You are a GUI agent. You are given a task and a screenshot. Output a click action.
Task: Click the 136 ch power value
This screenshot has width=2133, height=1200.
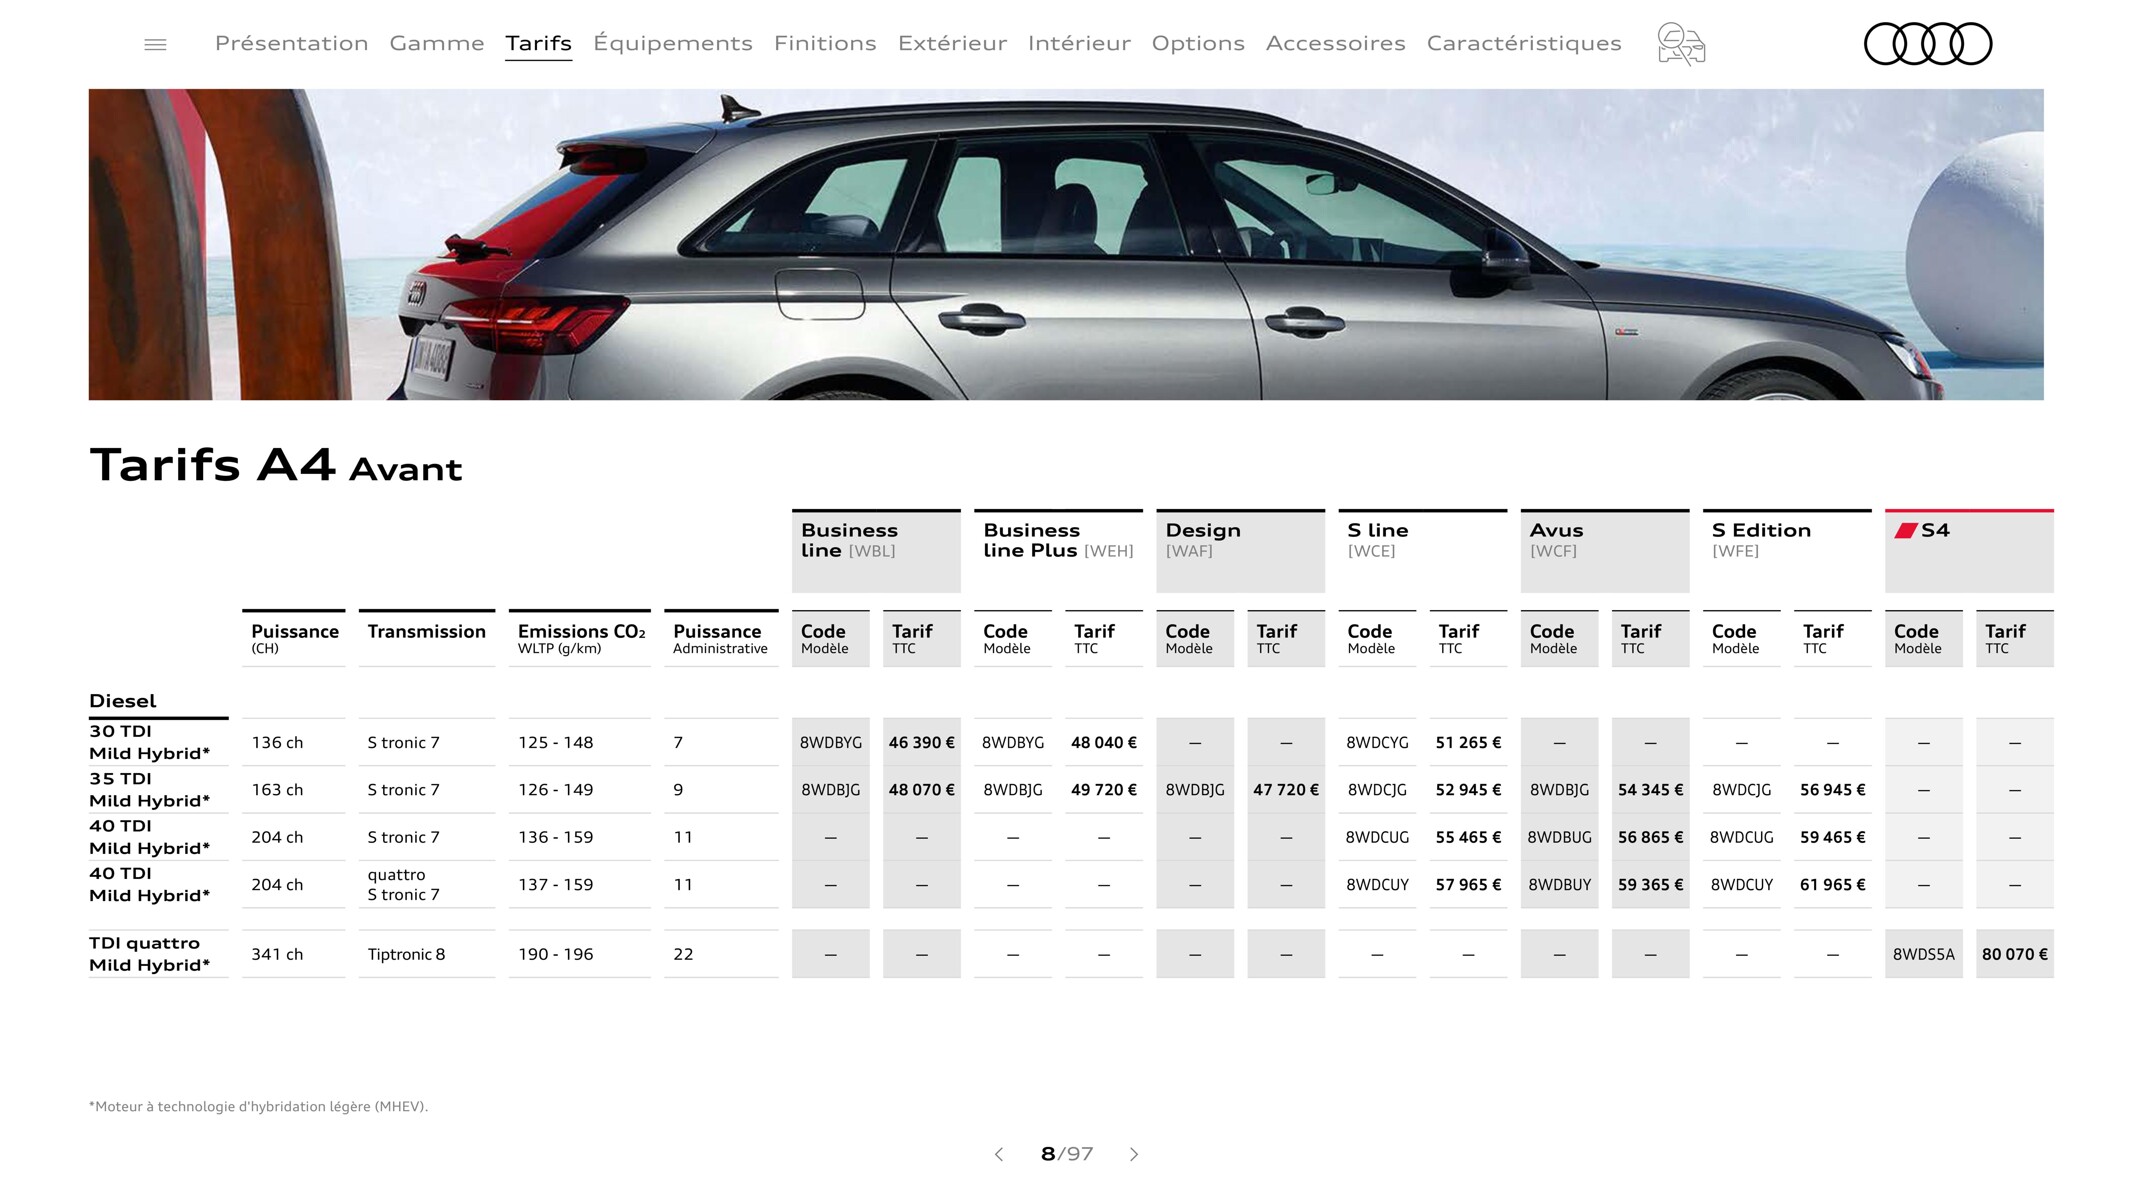(x=277, y=743)
